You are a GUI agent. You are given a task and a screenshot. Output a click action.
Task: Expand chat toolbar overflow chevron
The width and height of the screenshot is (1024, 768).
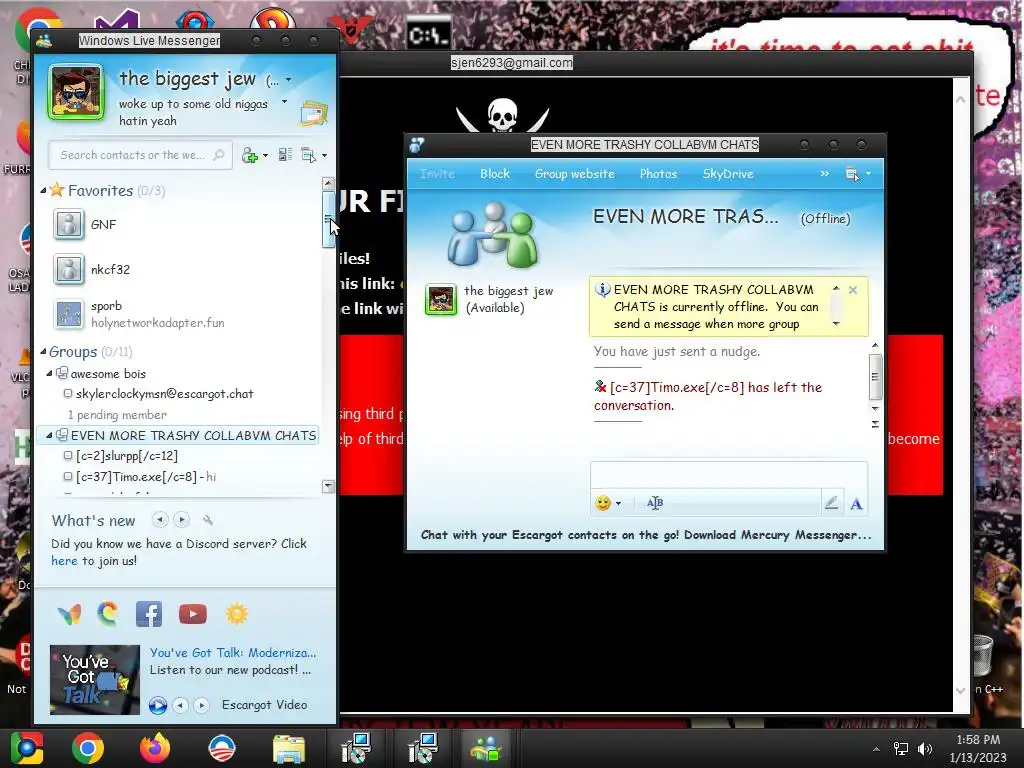(825, 174)
